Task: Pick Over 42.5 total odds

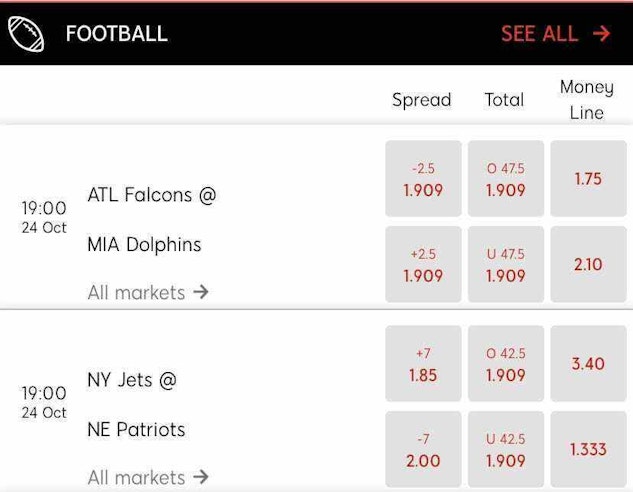Action: click(505, 364)
